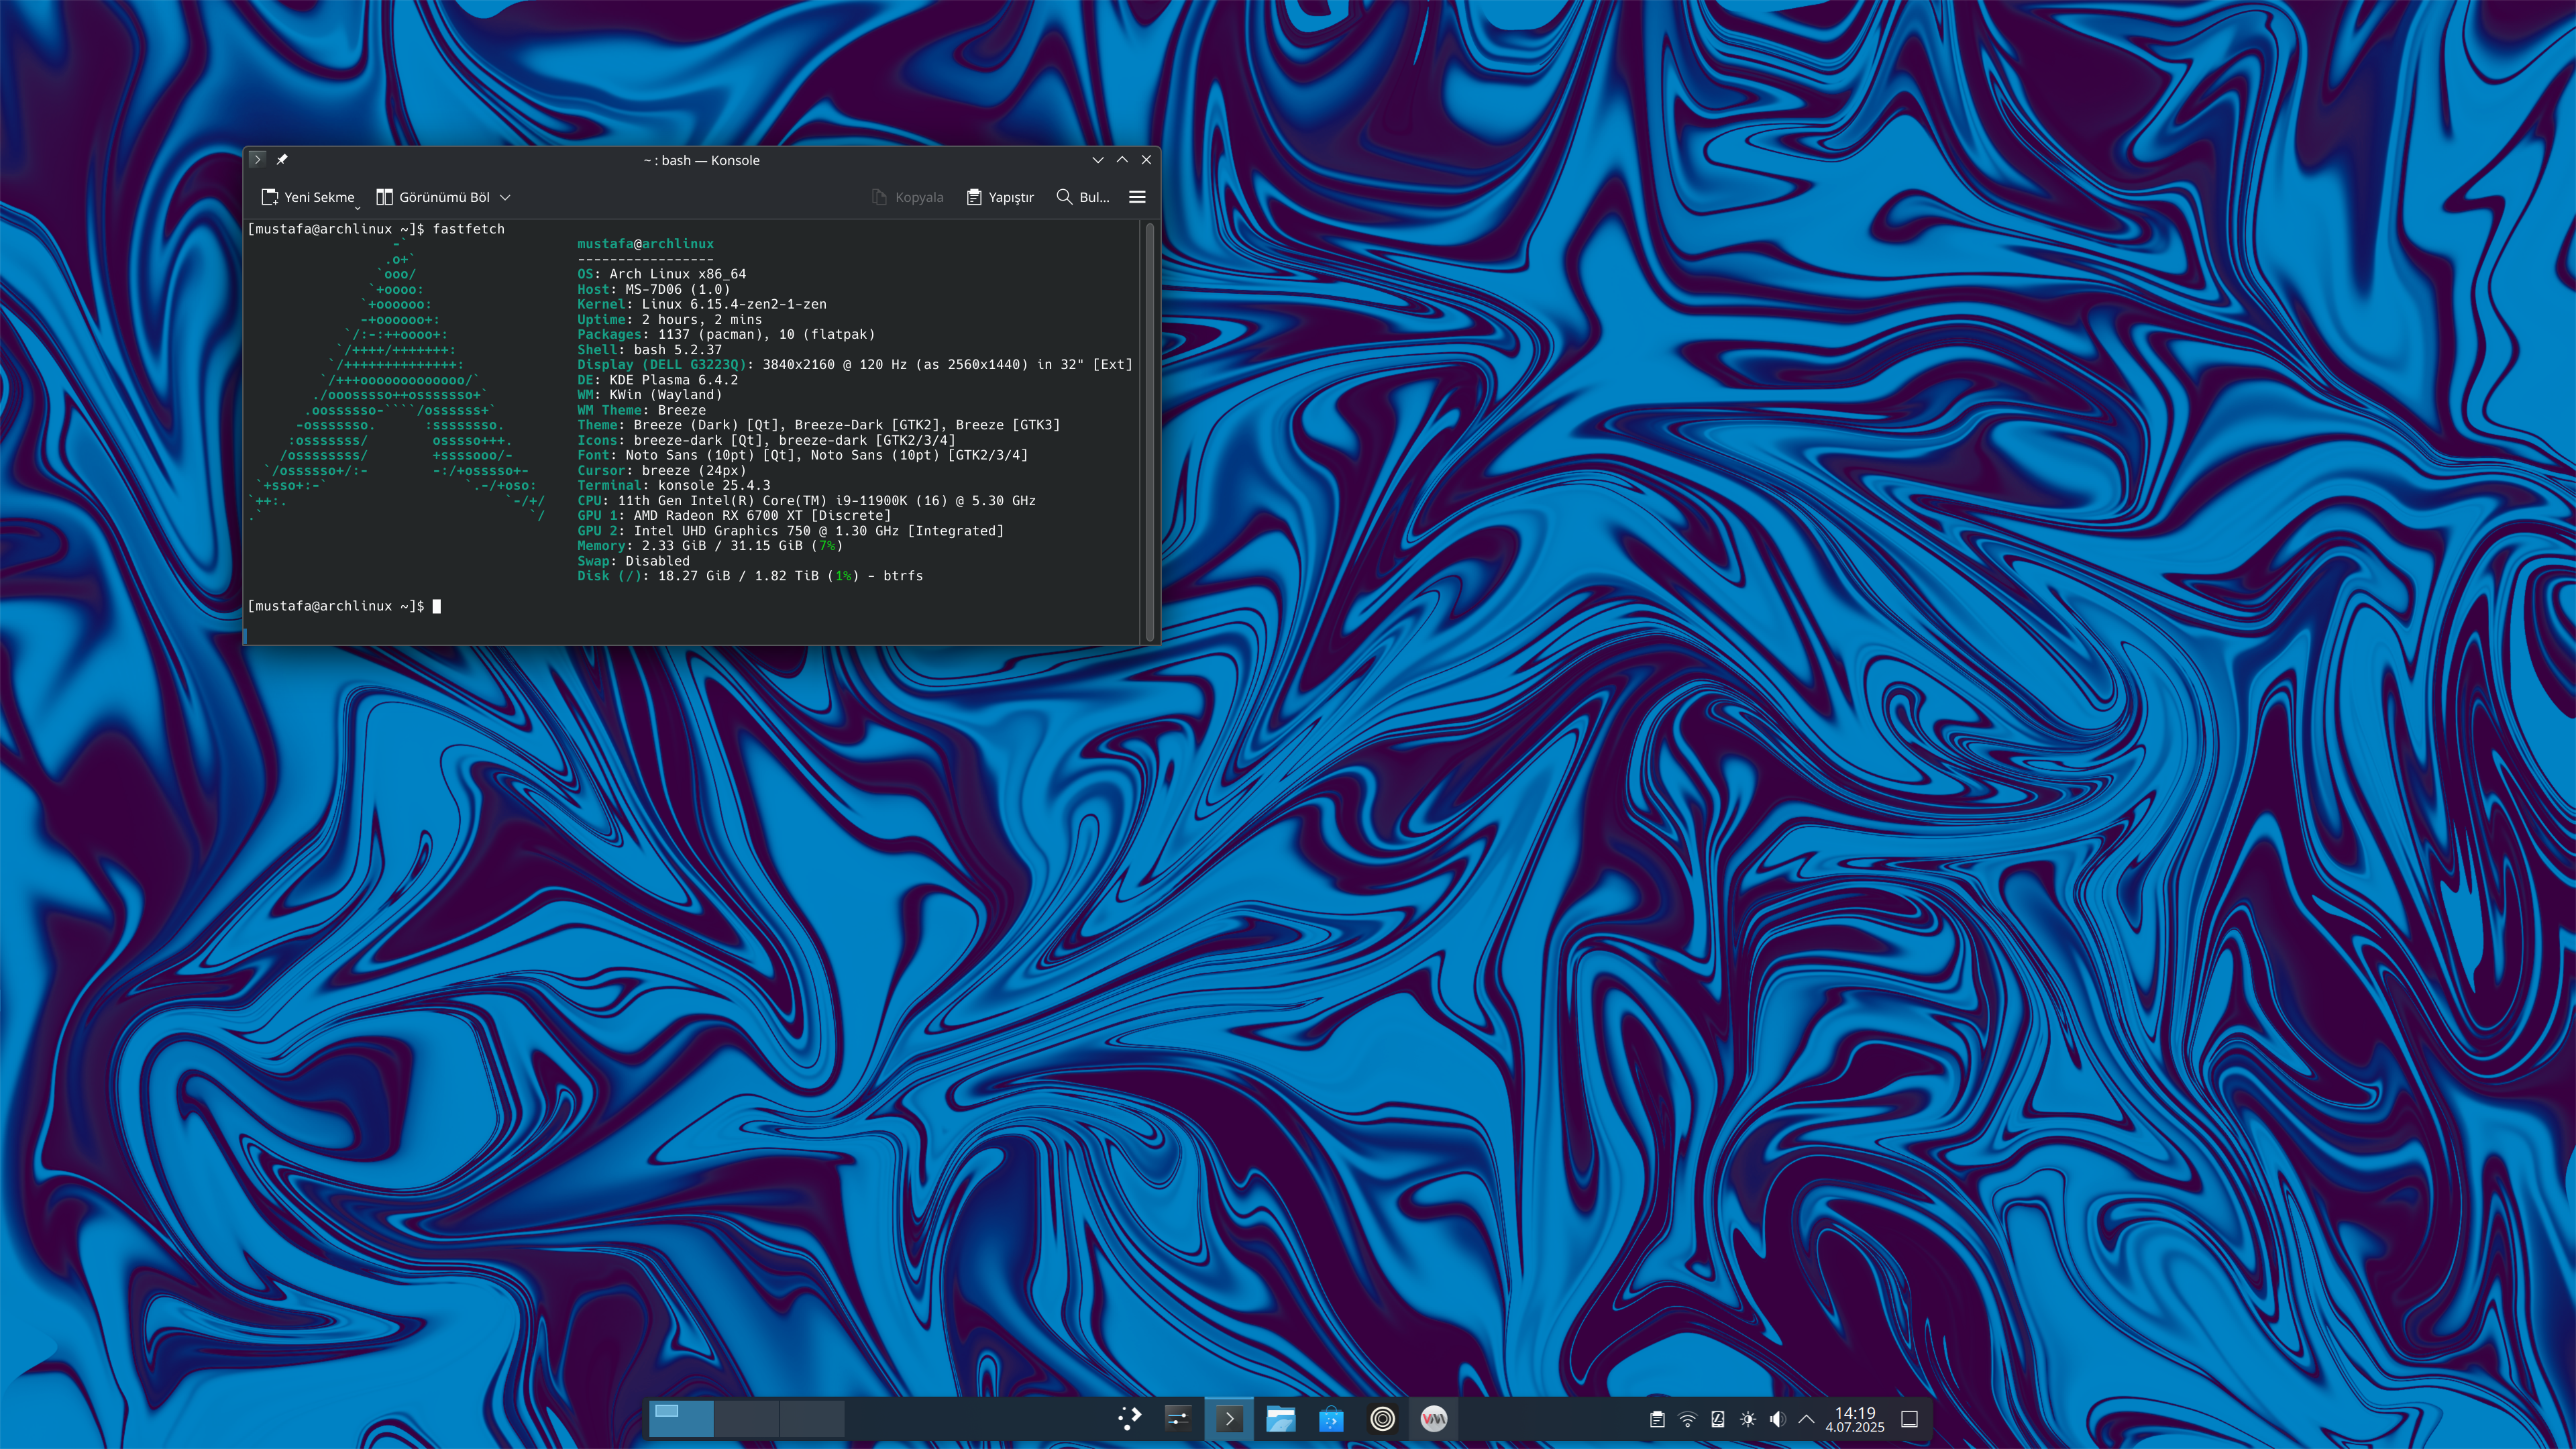Open the volume tray icon
The width and height of the screenshot is (2576, 1449).
tap(1777, 1419)
